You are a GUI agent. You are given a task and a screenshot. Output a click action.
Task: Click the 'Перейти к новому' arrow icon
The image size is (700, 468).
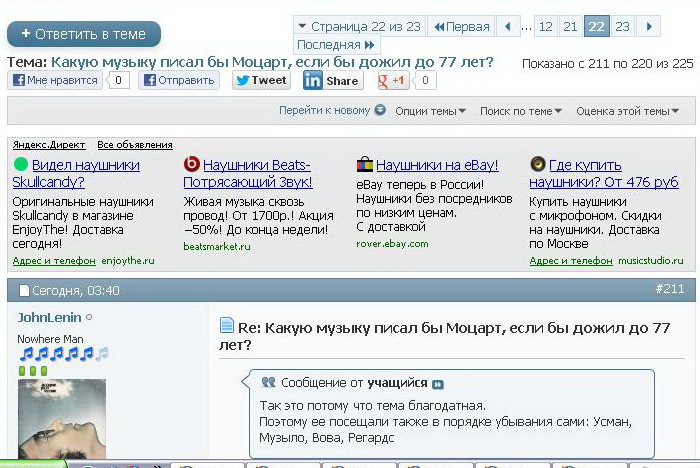coord(380,111)
